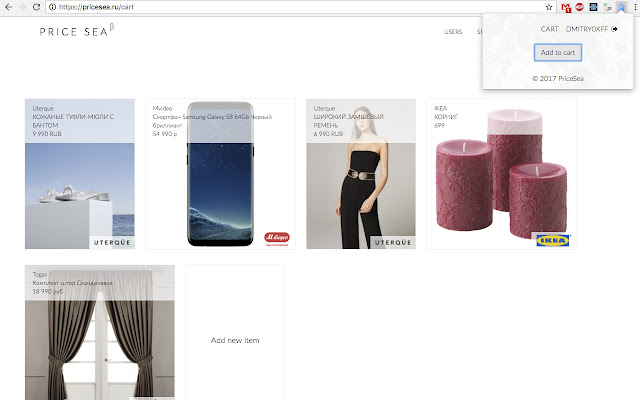Click the browser forward arrow

(22, 7)
